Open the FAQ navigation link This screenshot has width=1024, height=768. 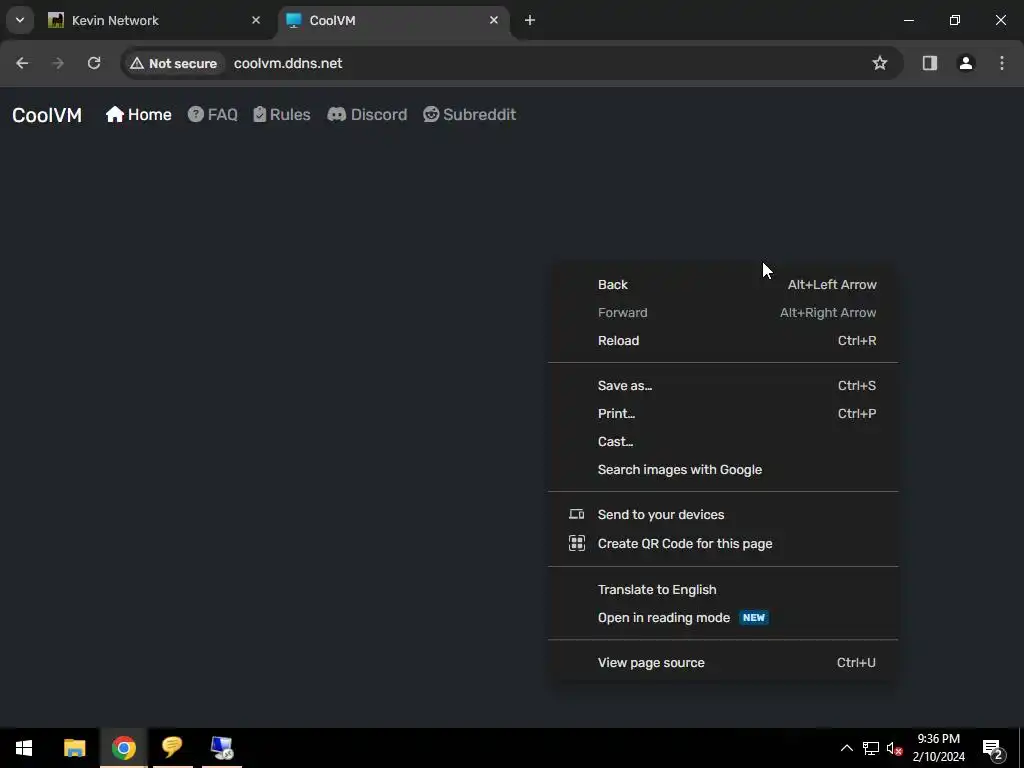point(213,114)
